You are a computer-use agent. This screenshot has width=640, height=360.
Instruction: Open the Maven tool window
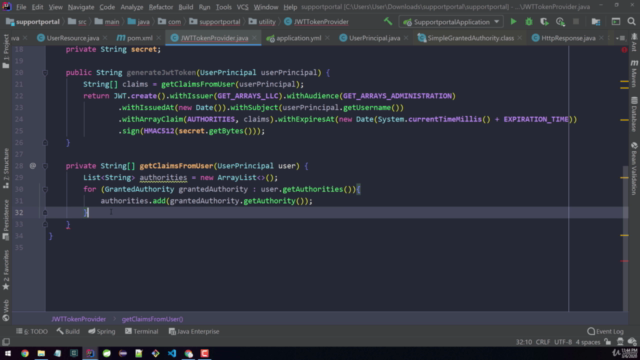pyautogui.click(x=634, y=73)
